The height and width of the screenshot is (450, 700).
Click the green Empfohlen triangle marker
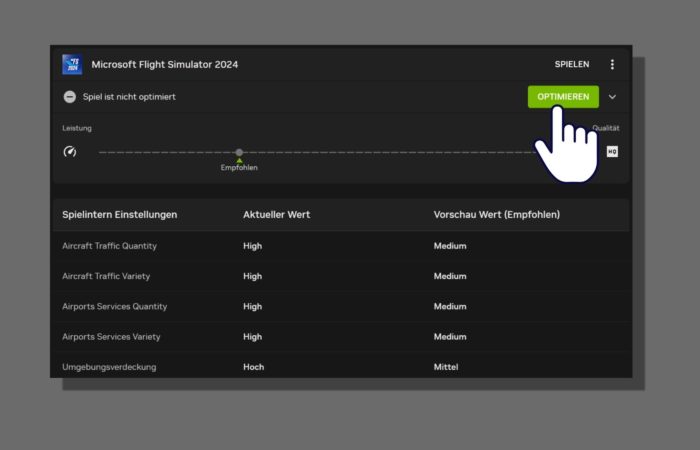[239, 160]
